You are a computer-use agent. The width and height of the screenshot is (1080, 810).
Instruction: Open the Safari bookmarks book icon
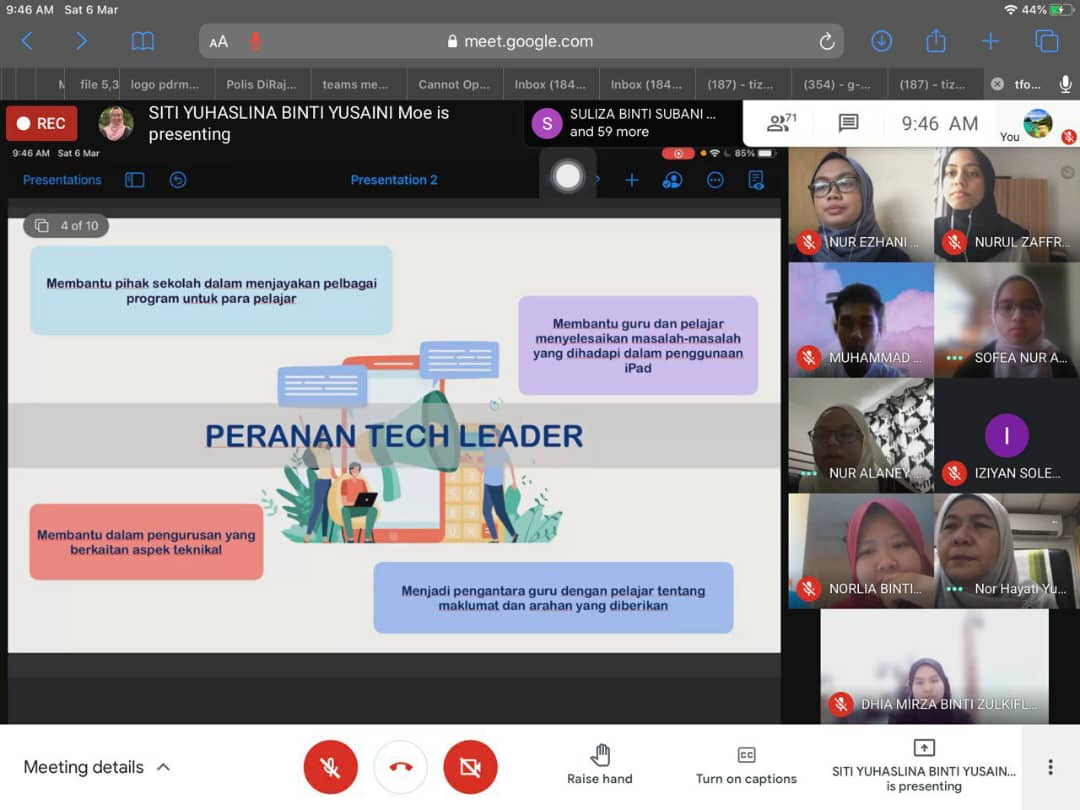tap(143, 41)
